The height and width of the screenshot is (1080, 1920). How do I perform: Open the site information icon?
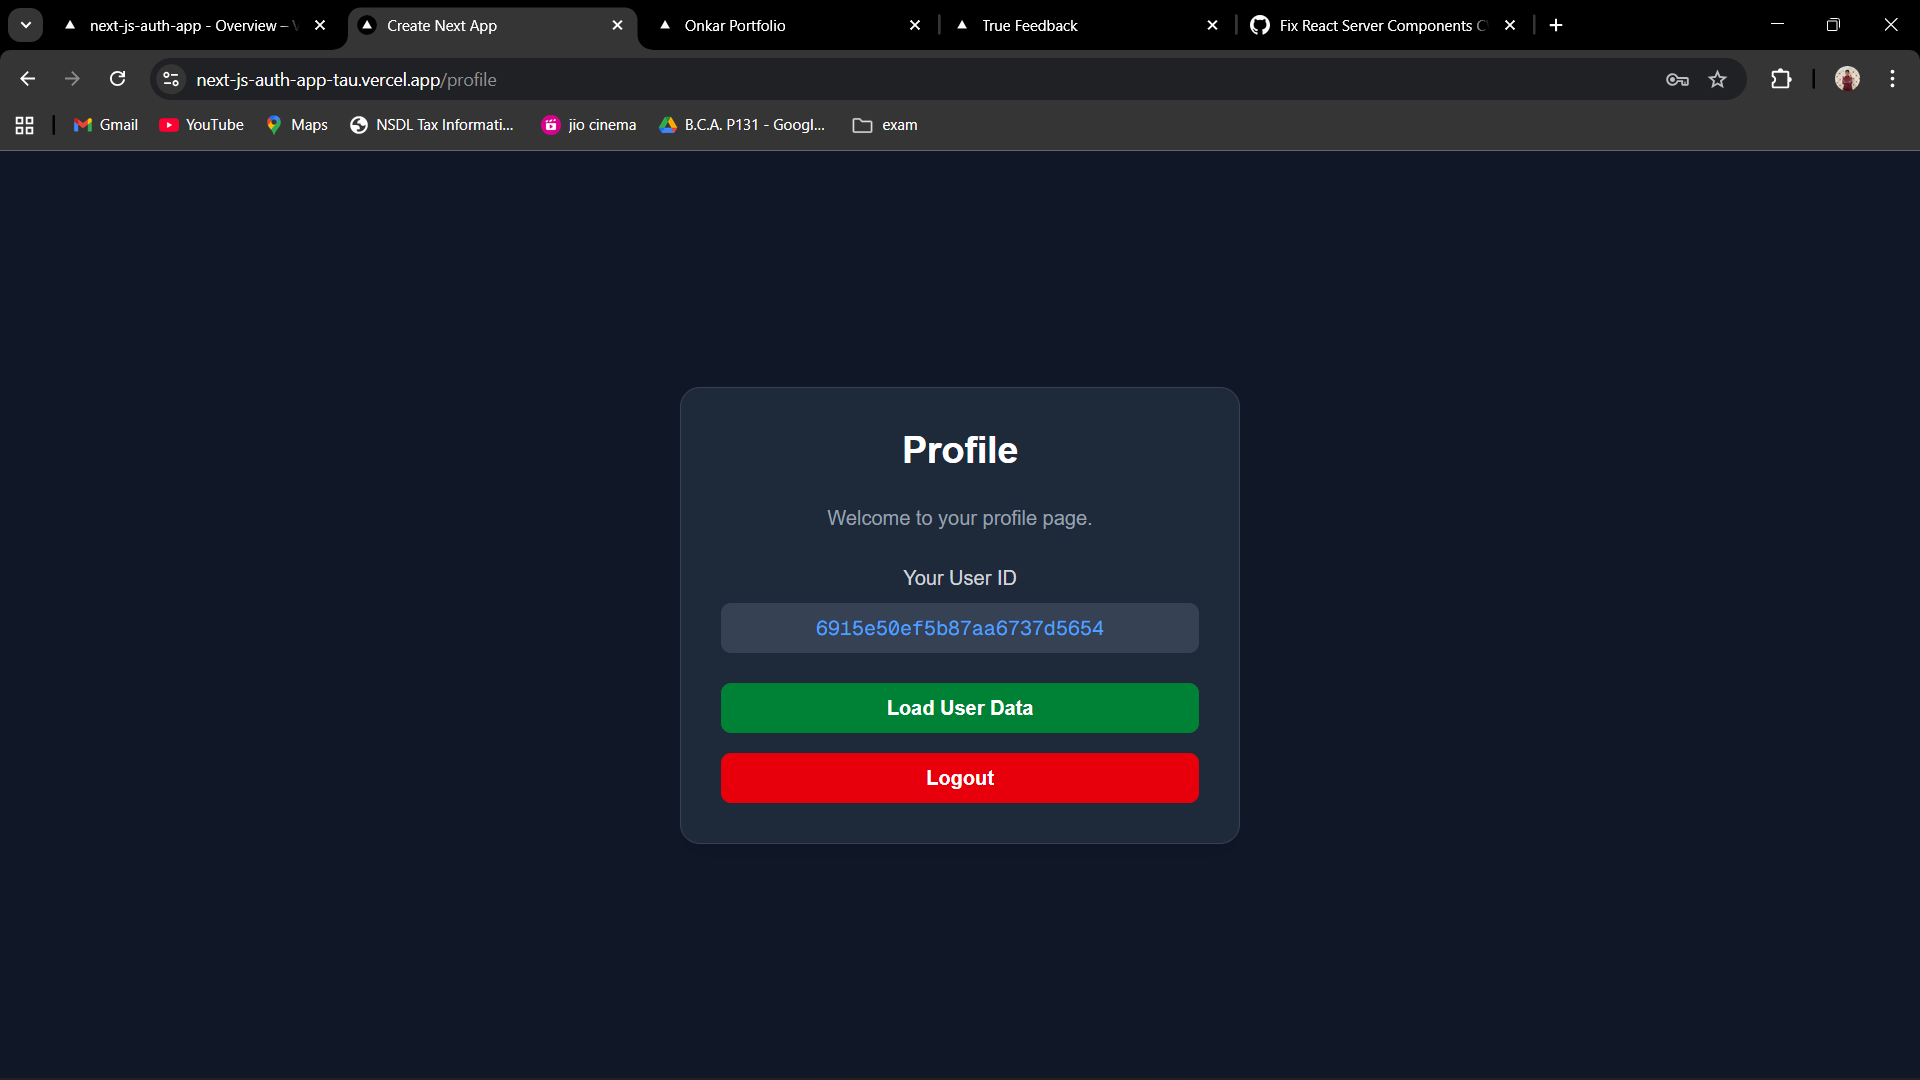point(171,79)
